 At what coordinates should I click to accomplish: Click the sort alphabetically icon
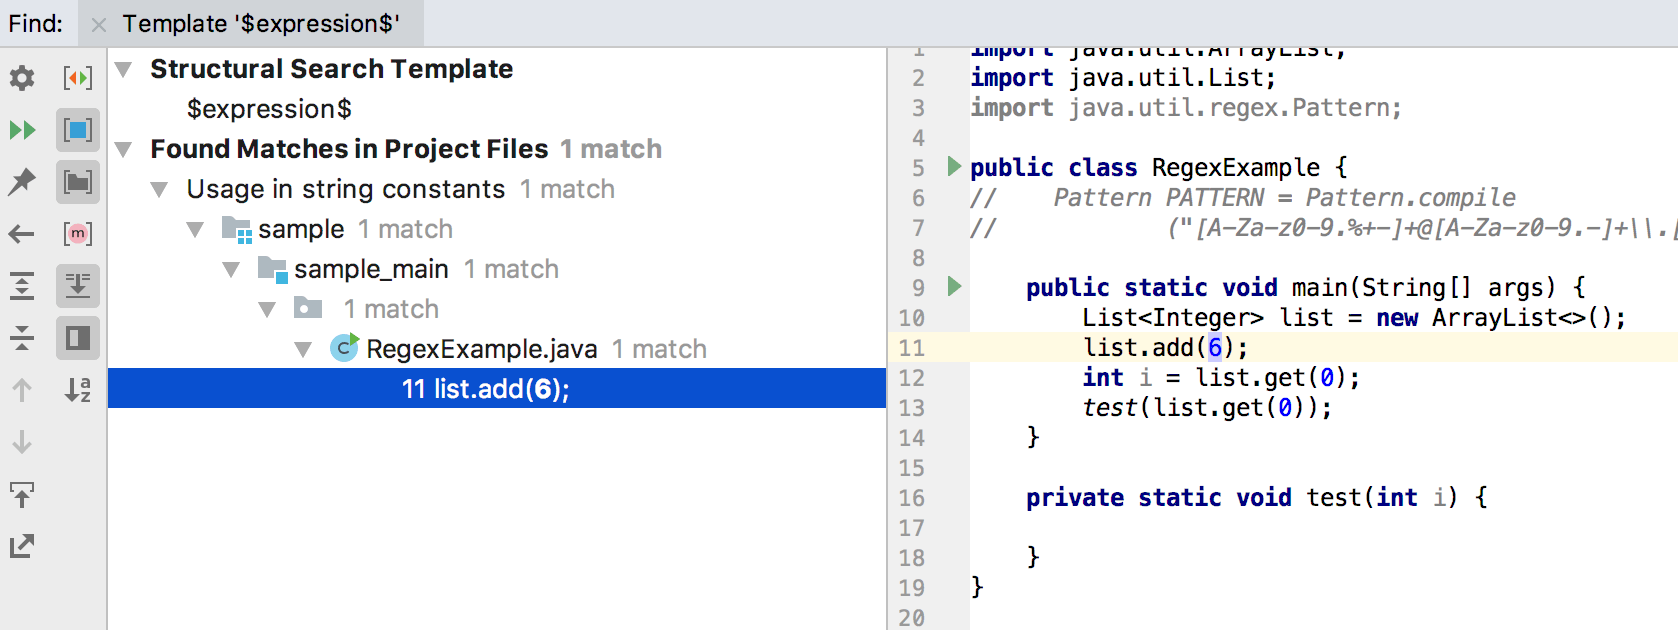click(x=78, y=390)
